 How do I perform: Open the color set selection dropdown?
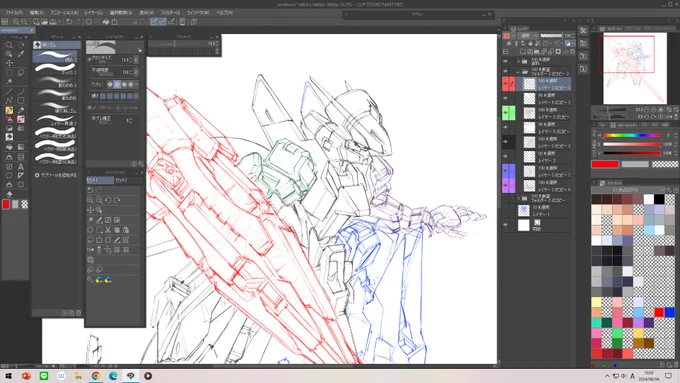click(628, 190)
